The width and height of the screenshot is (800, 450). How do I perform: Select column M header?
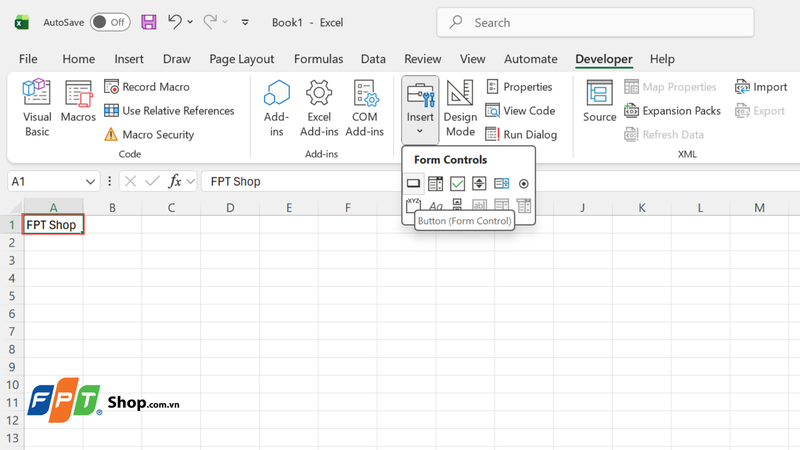759,207
